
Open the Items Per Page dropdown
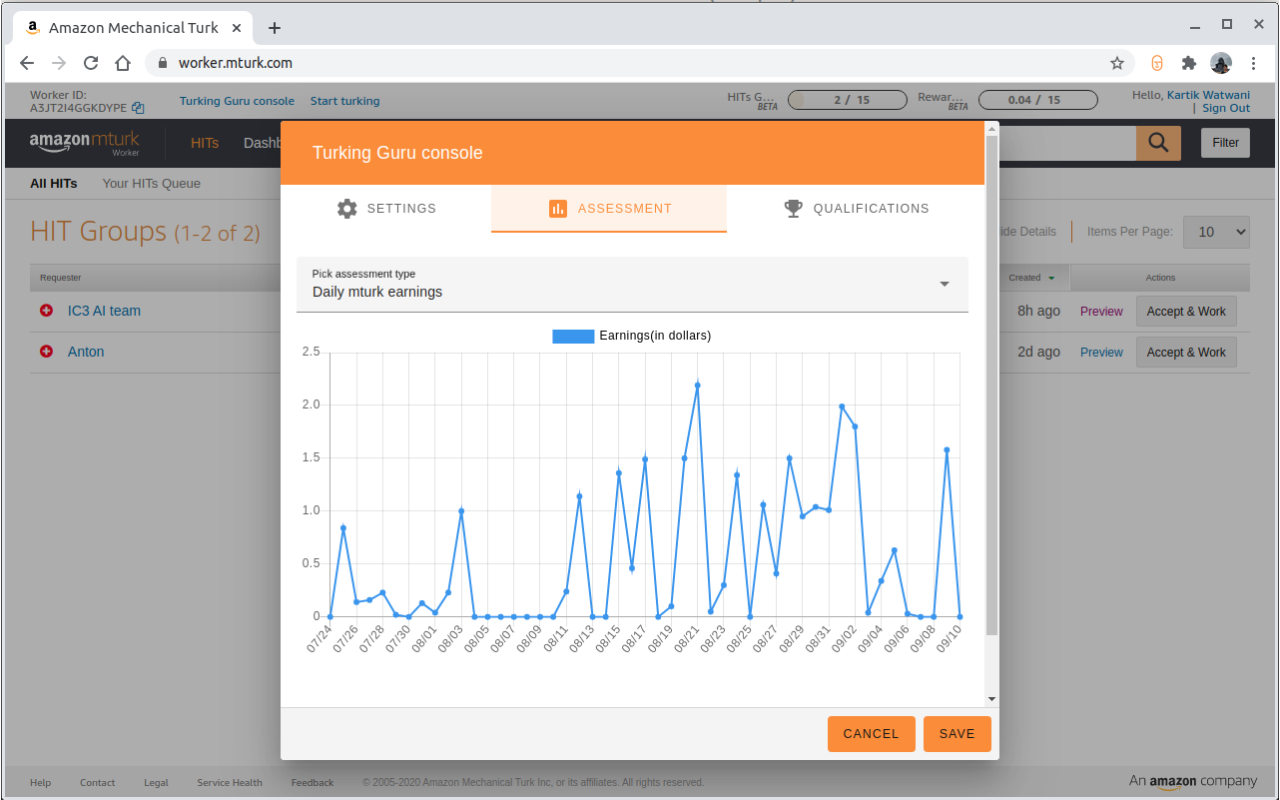point(1217,231)
